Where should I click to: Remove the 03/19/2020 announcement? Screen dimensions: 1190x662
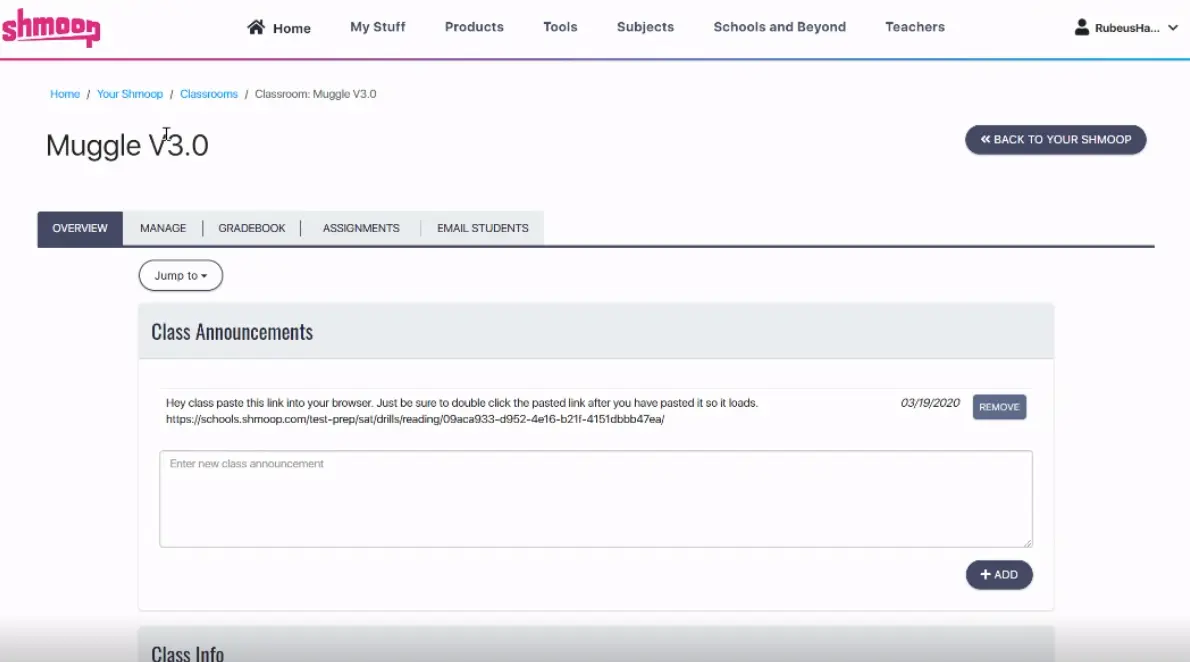[x=999, y=407]
